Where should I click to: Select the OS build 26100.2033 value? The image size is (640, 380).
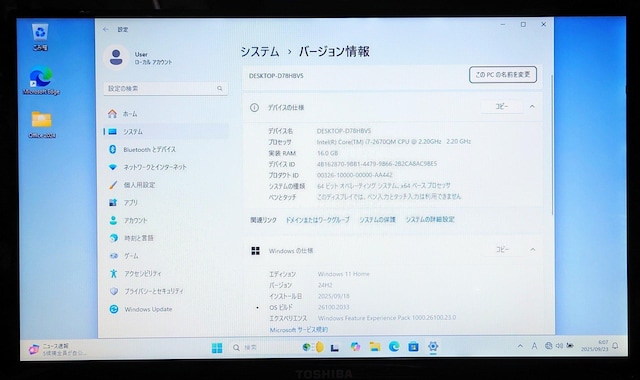coord(333,307)
